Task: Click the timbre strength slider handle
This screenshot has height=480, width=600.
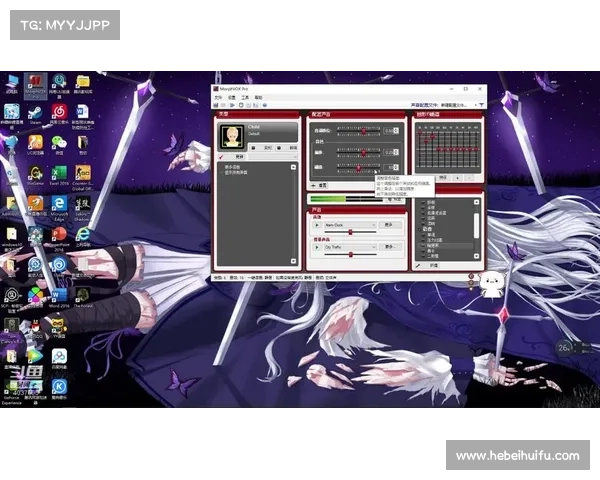Action: pos(358,167)
